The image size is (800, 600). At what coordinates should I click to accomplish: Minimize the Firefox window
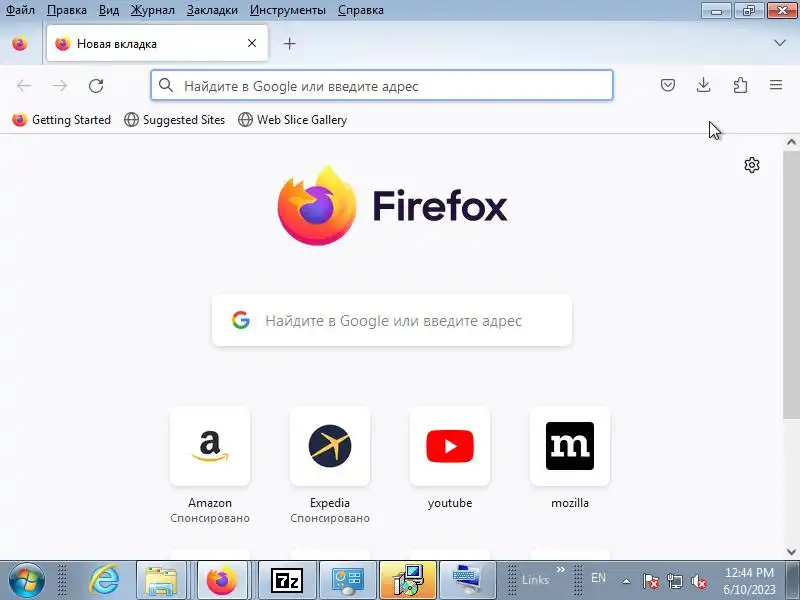[x=716, y=10]
